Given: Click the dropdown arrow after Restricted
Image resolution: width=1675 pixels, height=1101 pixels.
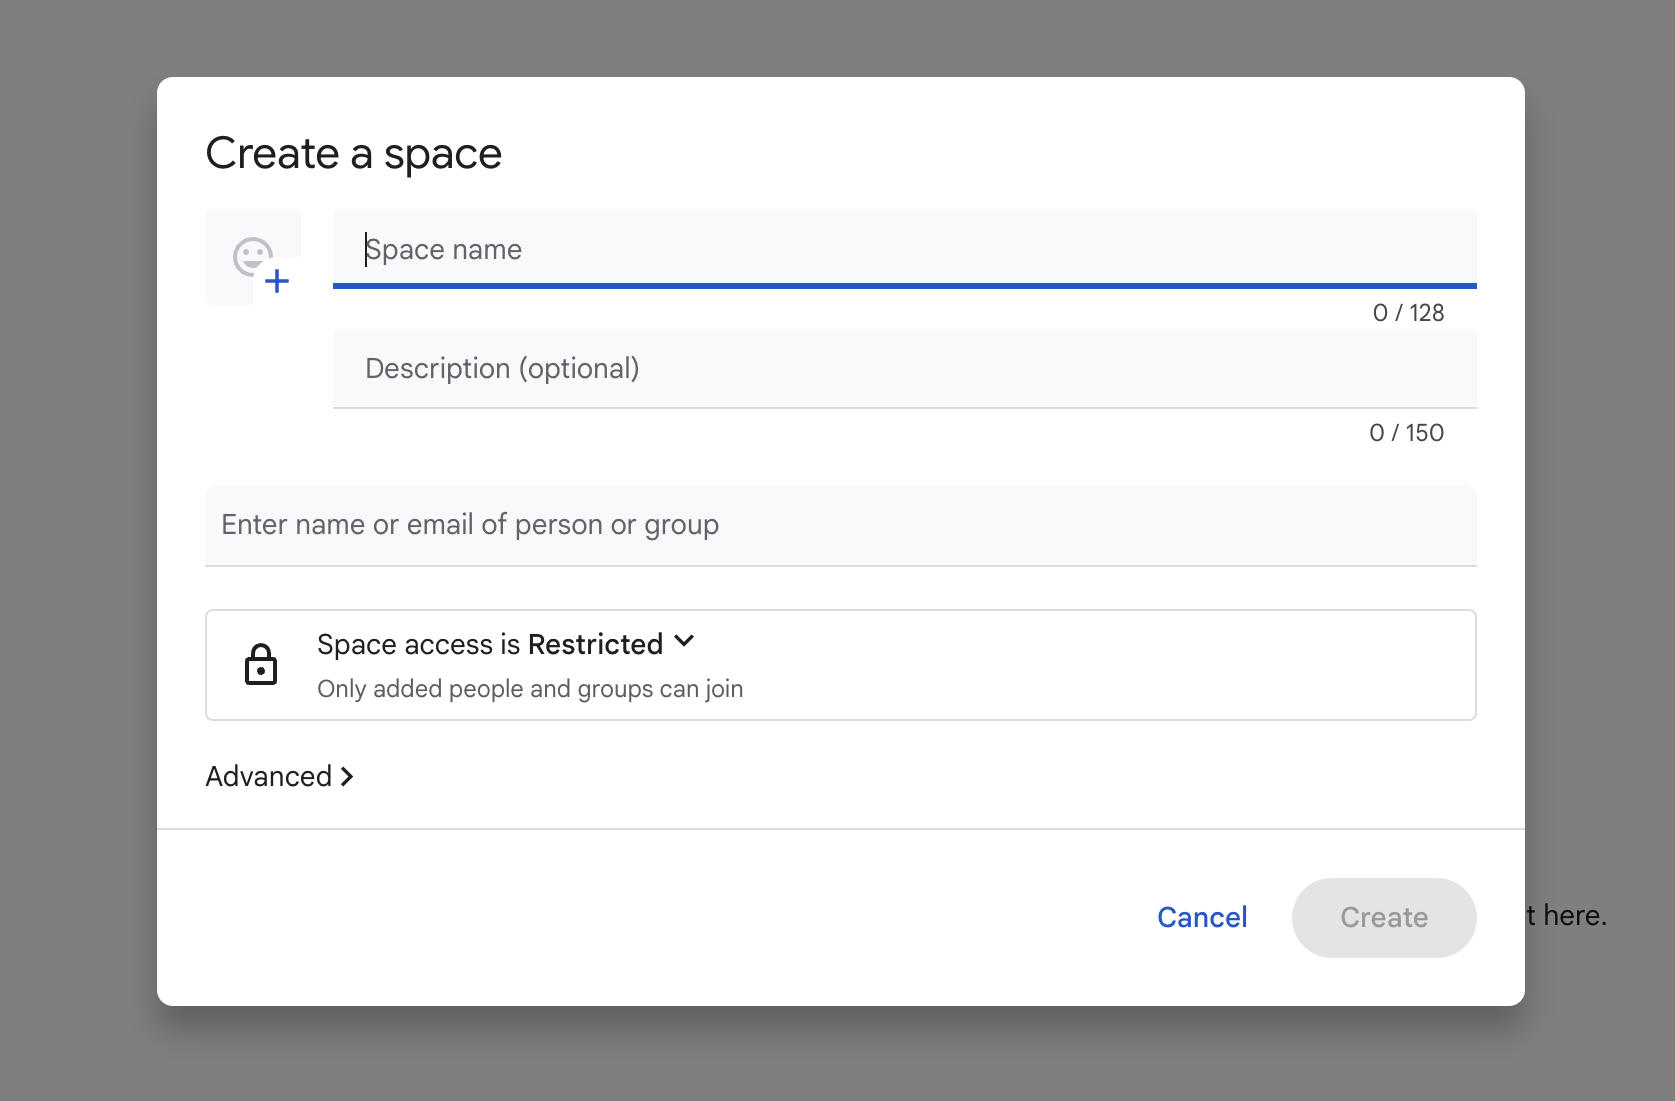Looking at the screenshot, I should [x=684, y=641].
